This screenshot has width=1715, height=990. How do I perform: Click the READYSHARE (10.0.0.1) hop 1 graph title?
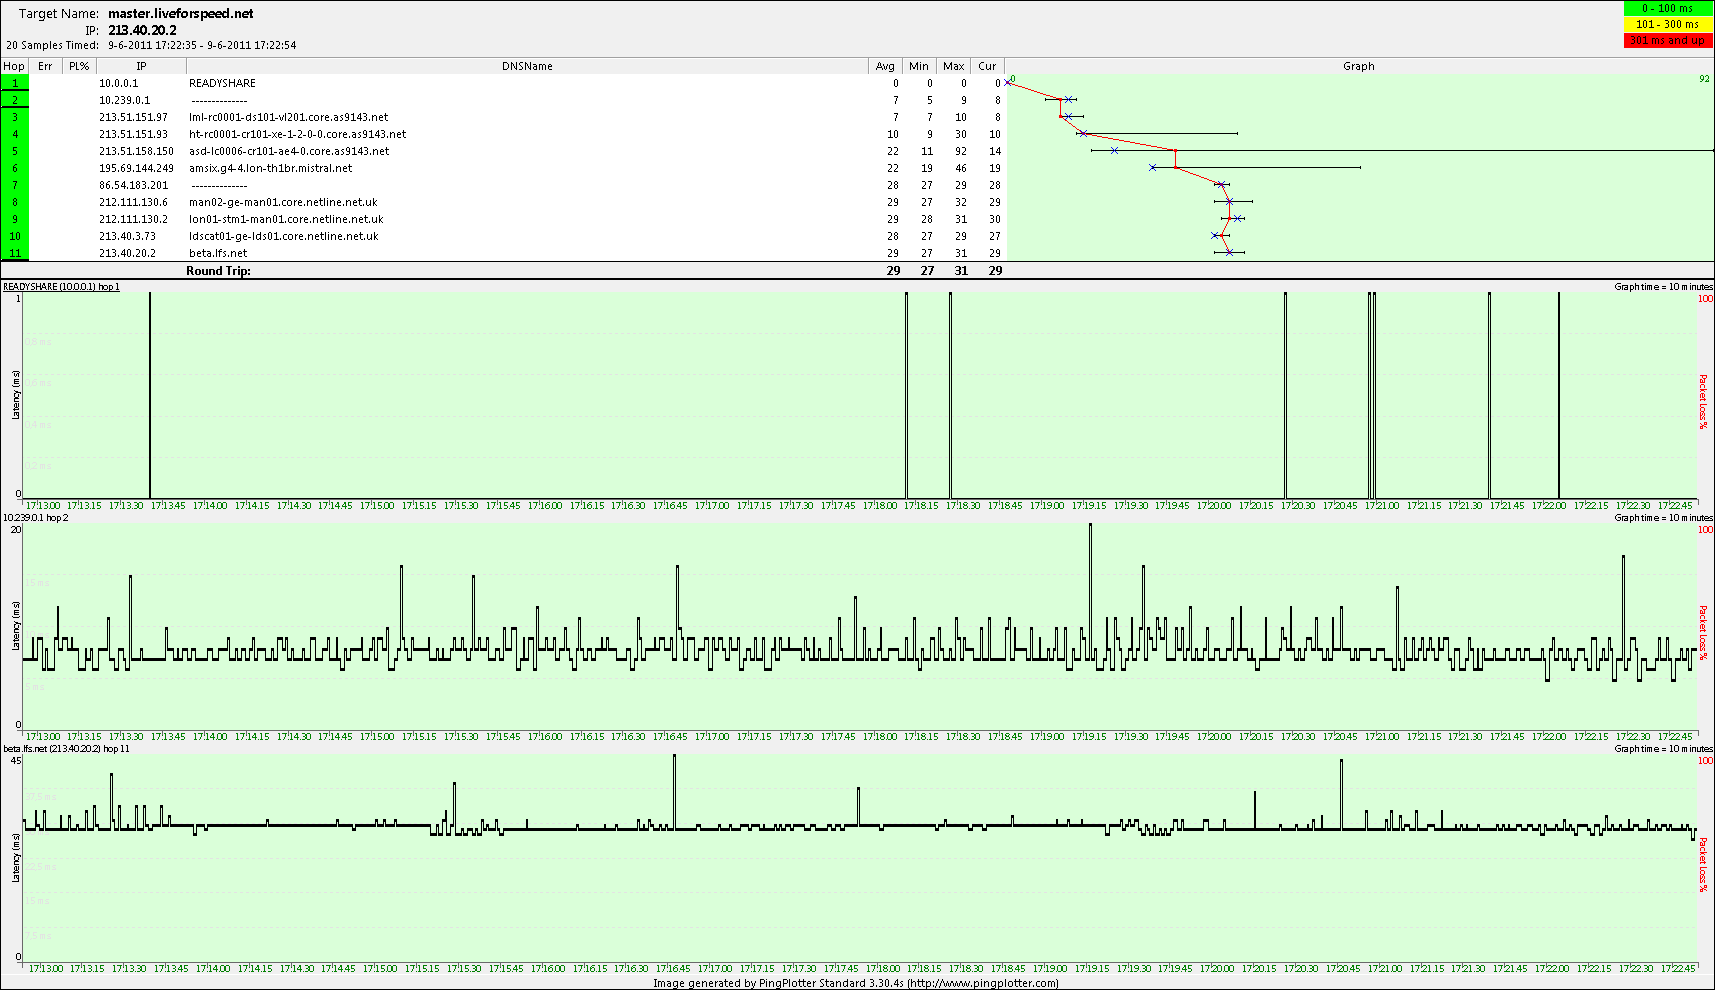61,287
